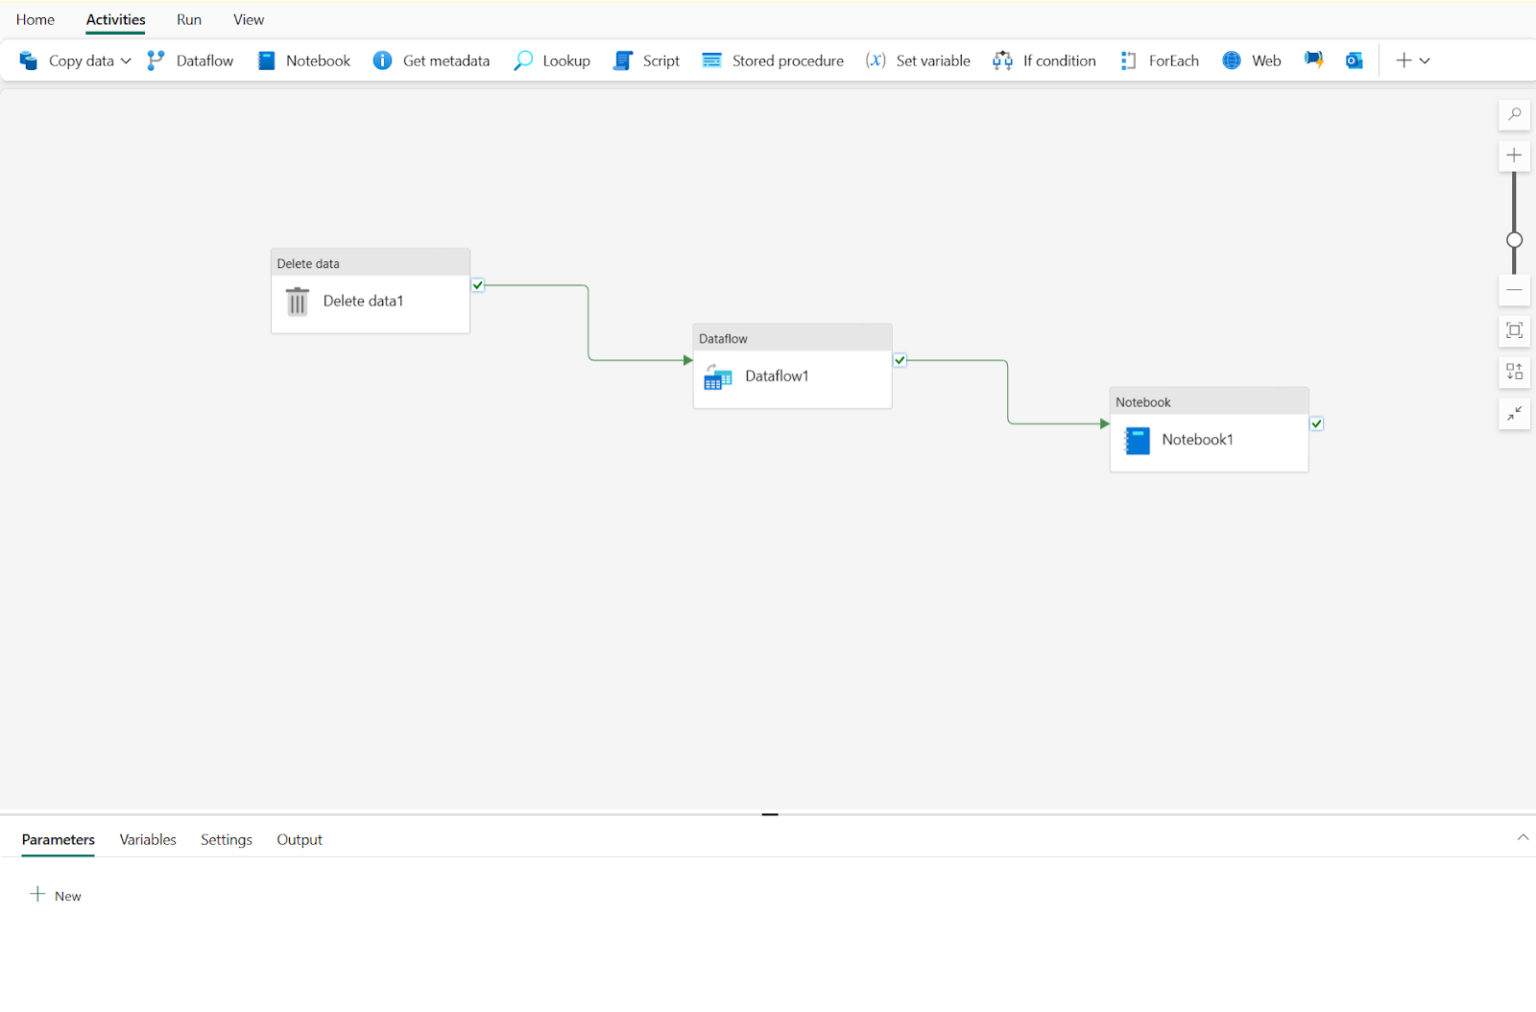Click the Teams activity icon in toolbar
Image resolution: width=1536 pixels, height=1012 pixels.
pos(1313,60)
